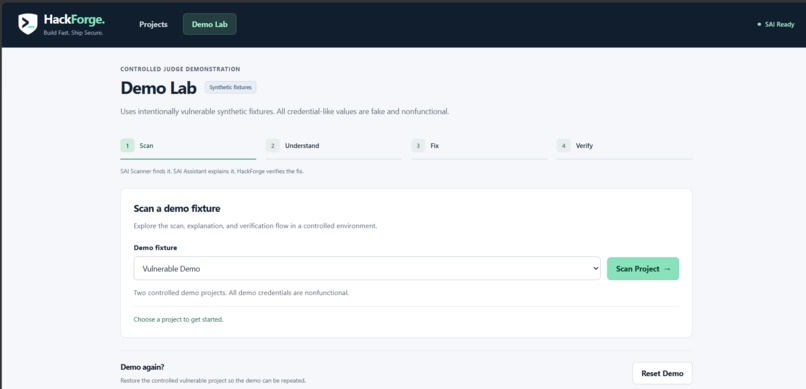This screenshot has height=389, width=806.
Task: Click the Reset Demo button
Action: click(x=662, y=374)
